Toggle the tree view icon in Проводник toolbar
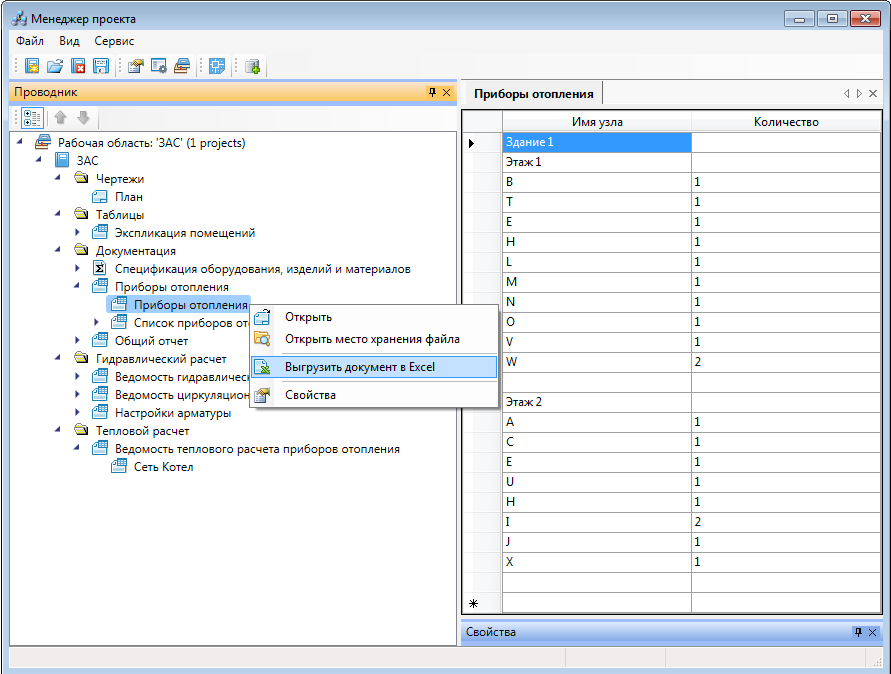891x674 pixels. click(x=32, y=118)
